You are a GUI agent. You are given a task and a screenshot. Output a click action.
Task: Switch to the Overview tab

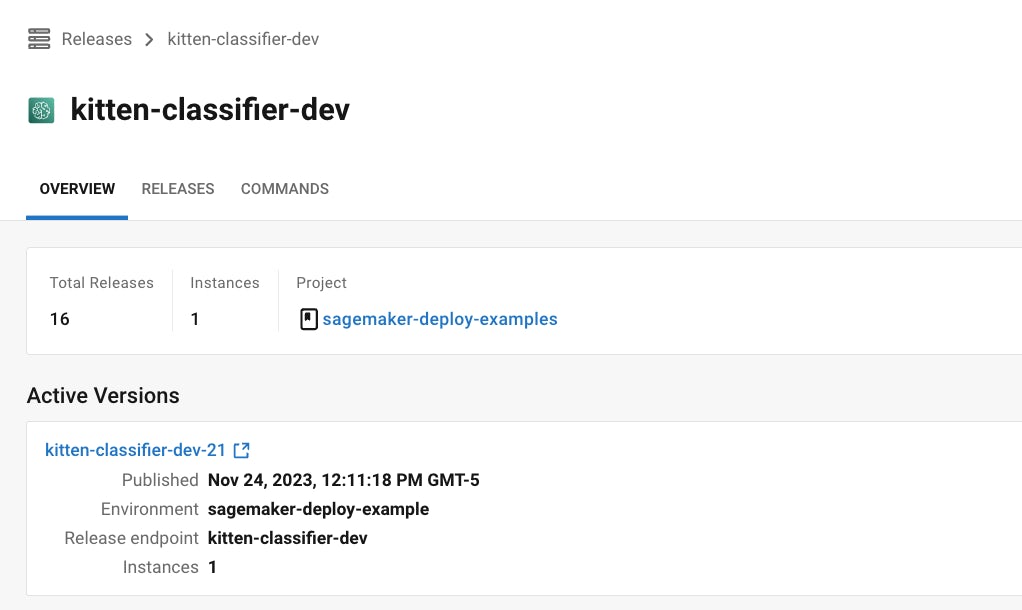click(77, 189)
